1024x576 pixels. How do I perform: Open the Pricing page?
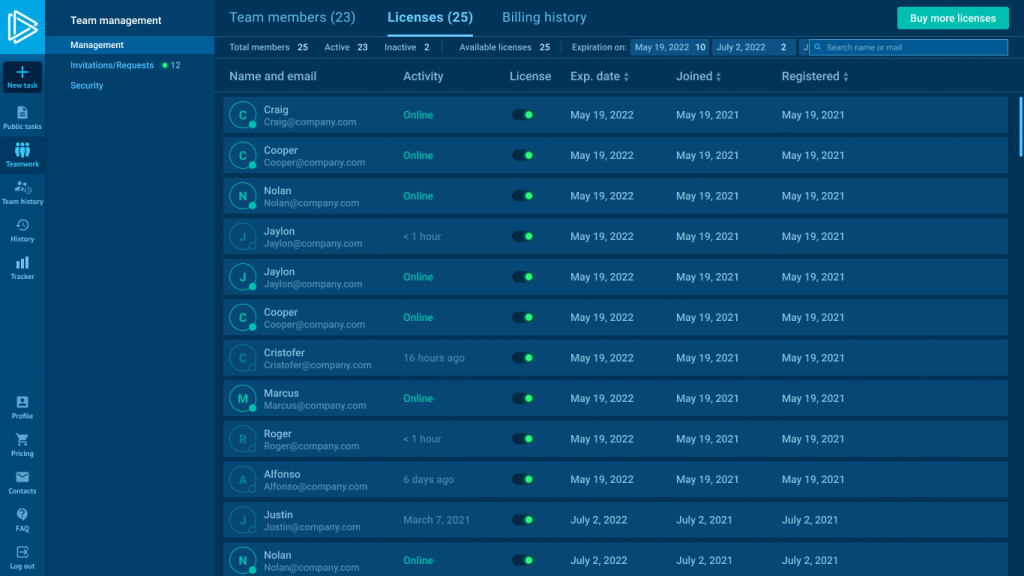22,445
